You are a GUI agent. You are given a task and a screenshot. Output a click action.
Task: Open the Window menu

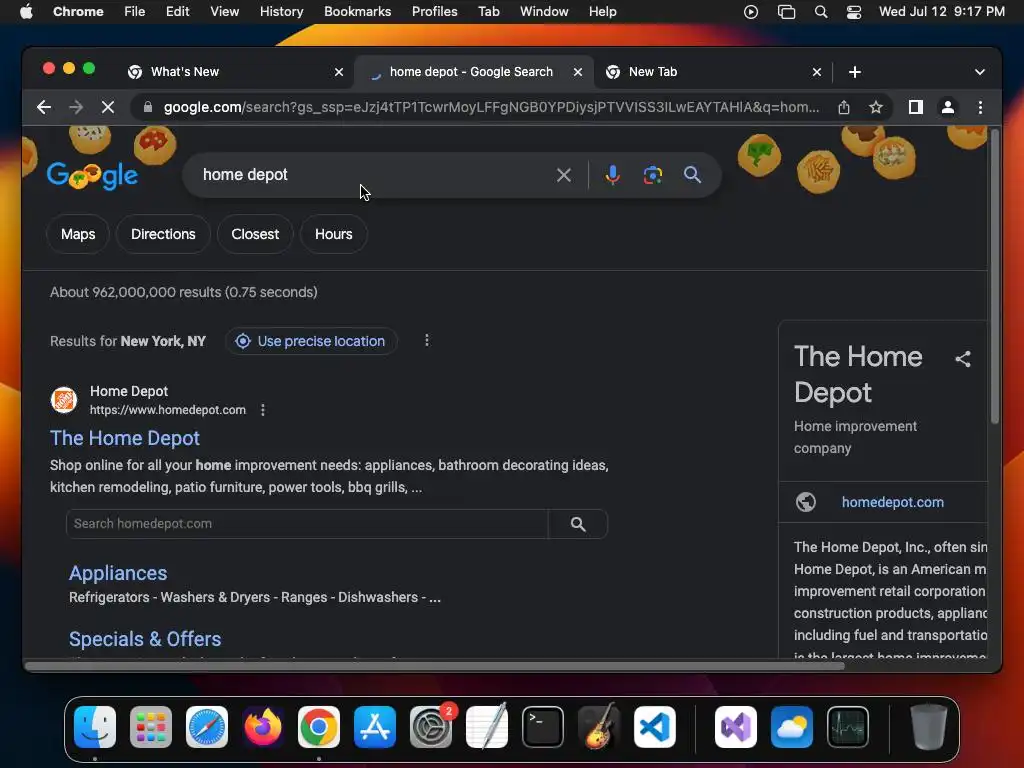click(544, 12)
